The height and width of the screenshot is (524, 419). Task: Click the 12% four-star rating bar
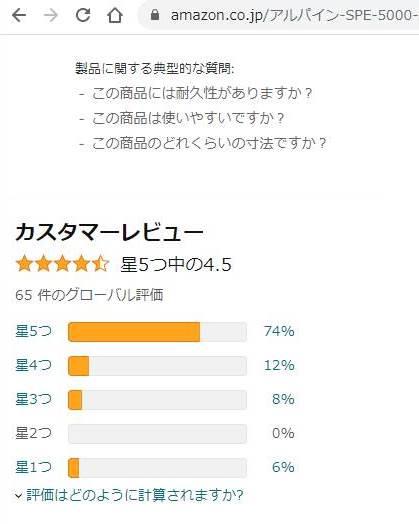click(x=157, y=366)
